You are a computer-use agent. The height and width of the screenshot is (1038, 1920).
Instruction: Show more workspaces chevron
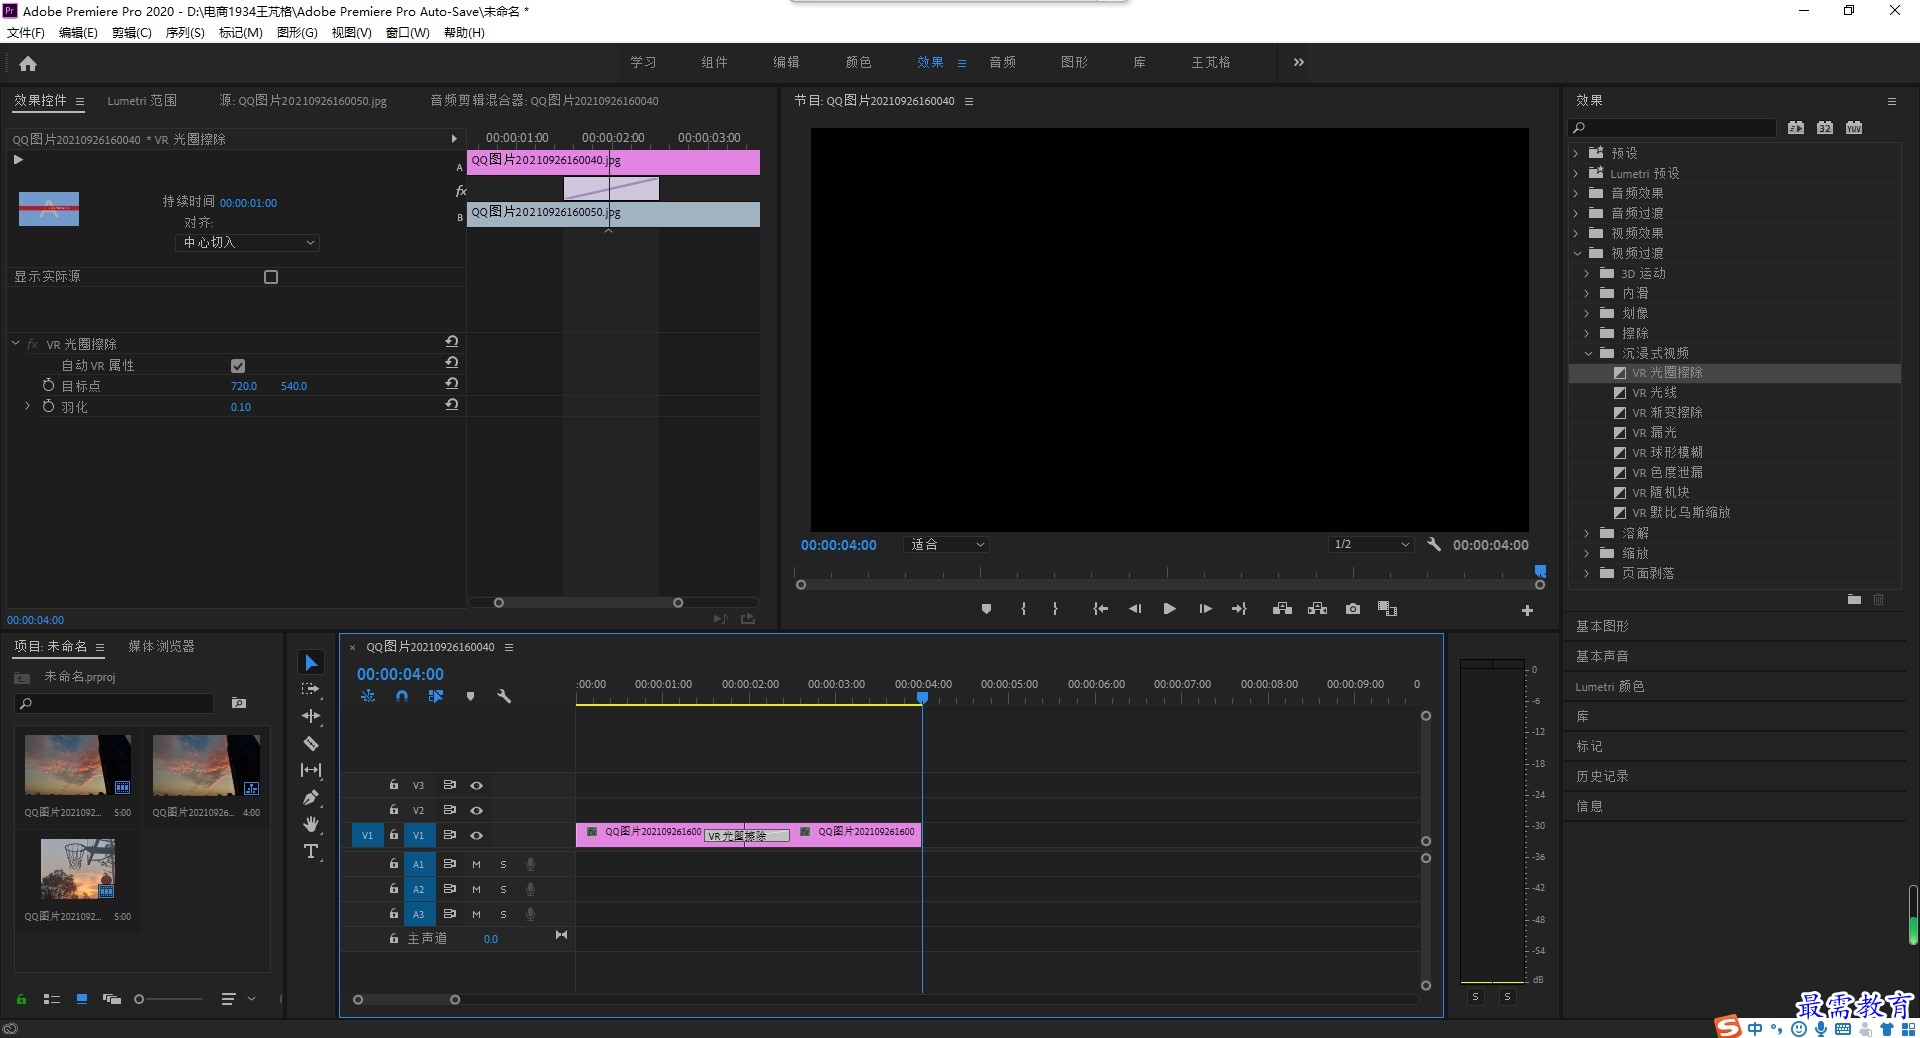[1298, 62]
